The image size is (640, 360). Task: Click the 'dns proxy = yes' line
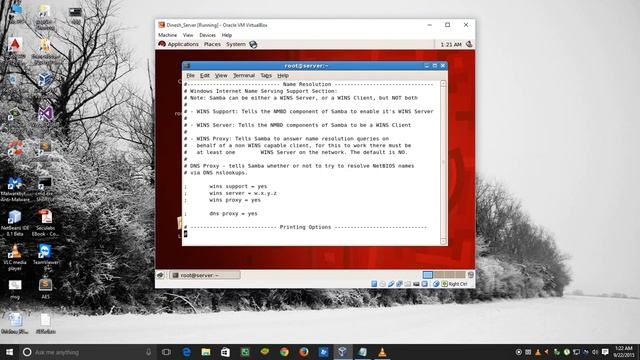233,213
